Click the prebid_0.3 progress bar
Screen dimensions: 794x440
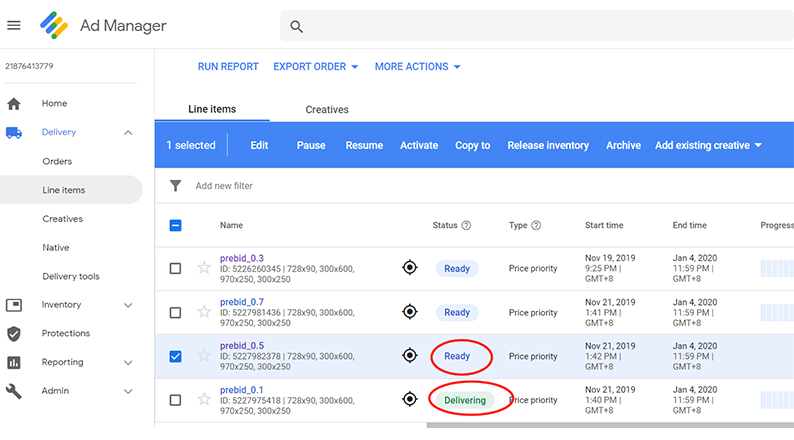coord(777,268)
